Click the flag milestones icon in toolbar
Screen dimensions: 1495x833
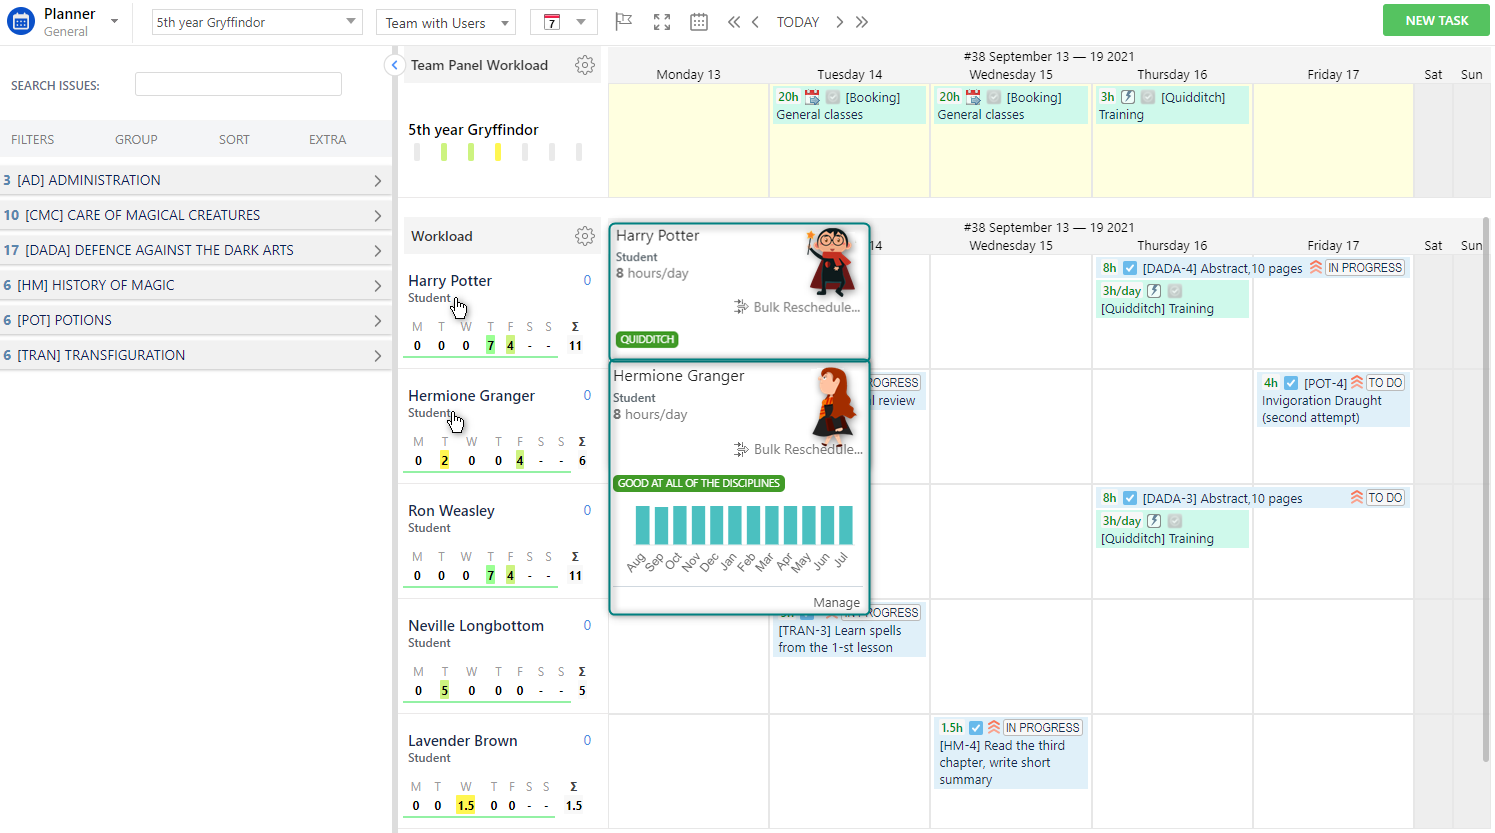(x=624, y=22)
